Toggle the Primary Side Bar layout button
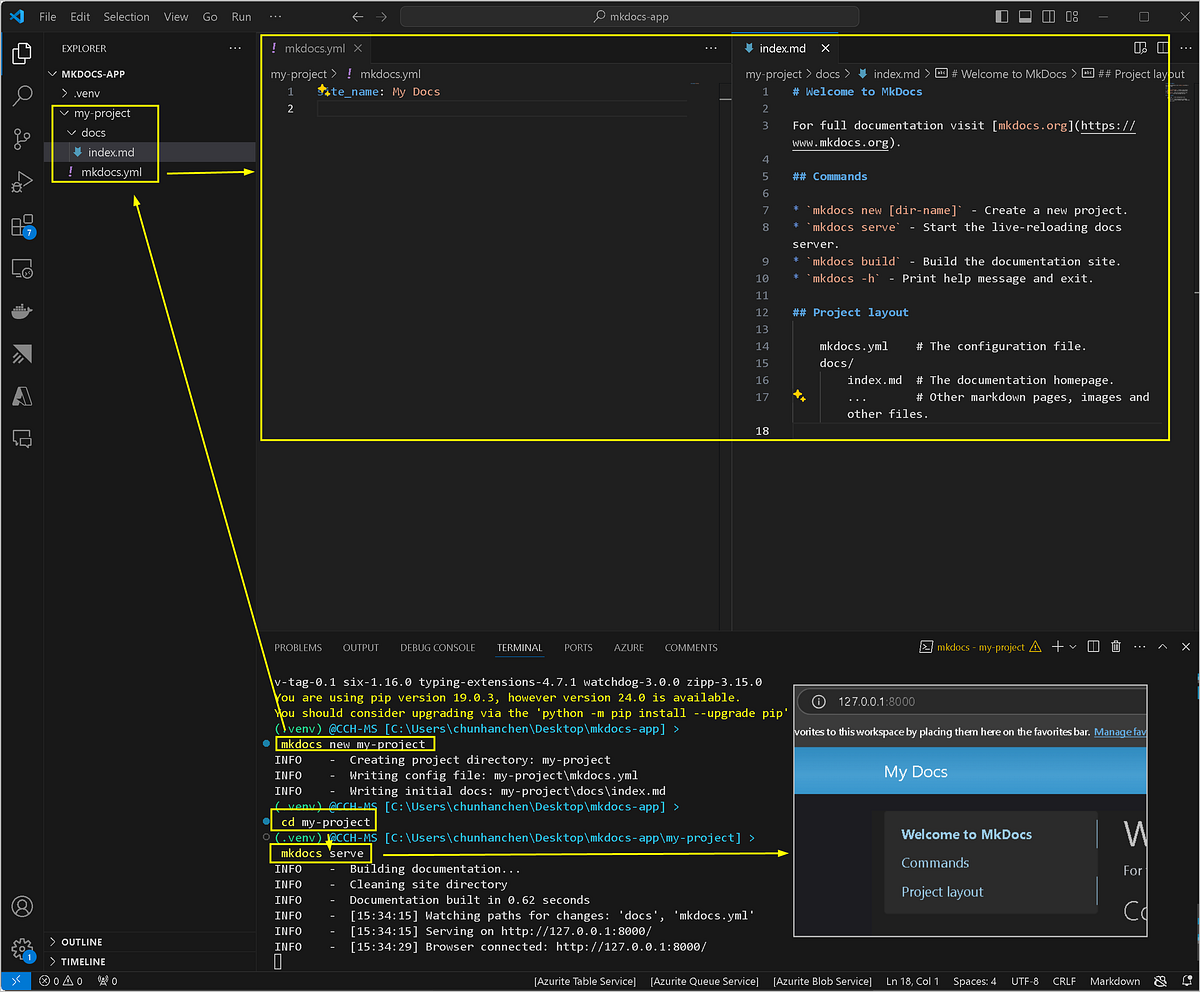 [1002, 17]
